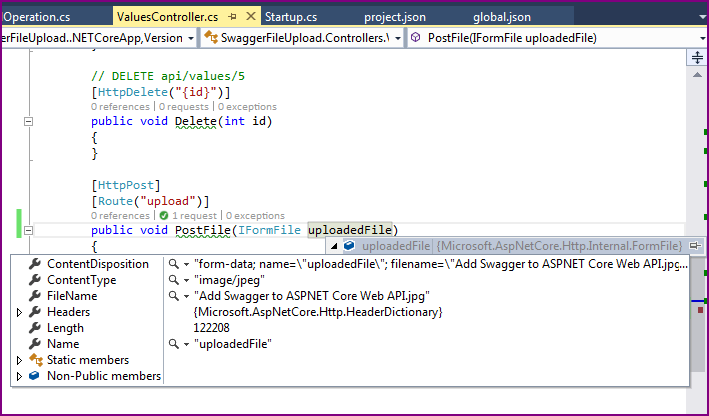Screen dimensions: 709x416
Task: Pin the ValuesController.cs tab
Action: coord(230,17)
